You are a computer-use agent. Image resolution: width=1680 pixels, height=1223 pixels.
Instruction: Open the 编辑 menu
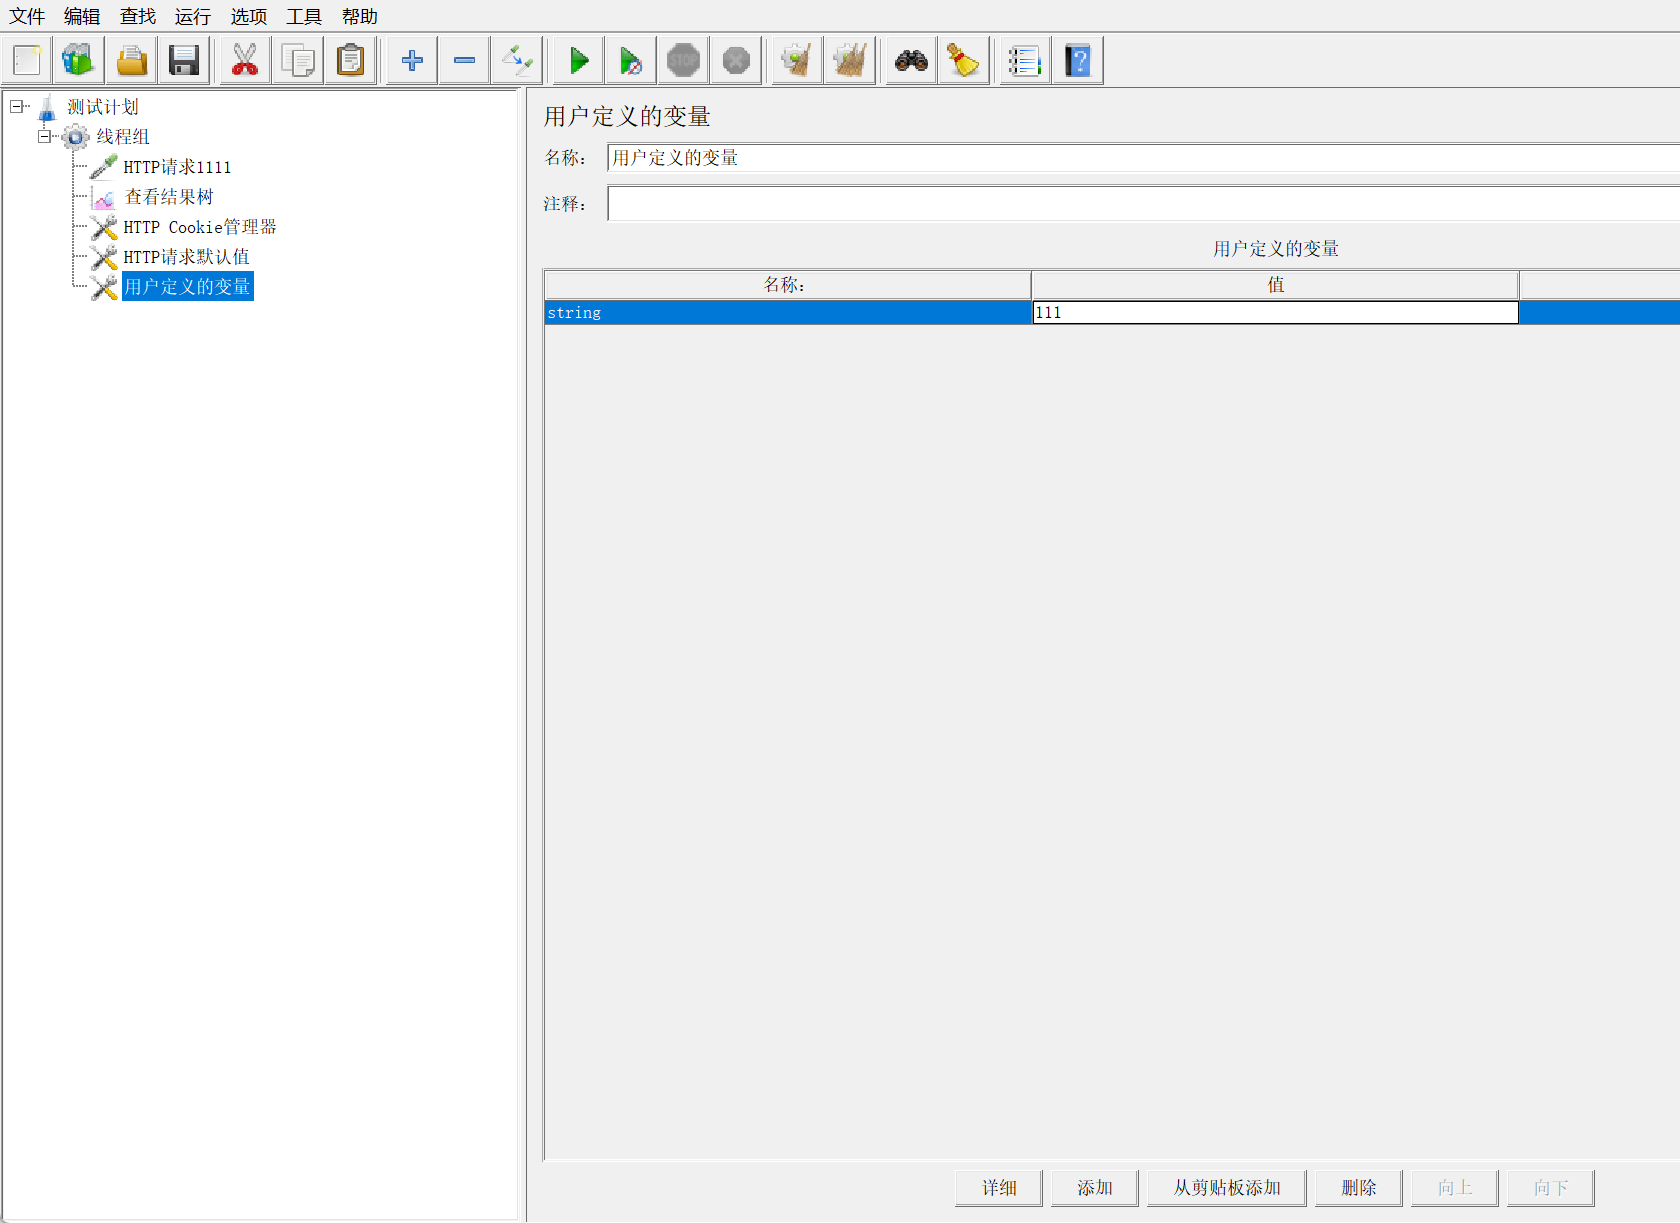coord(82,16)
